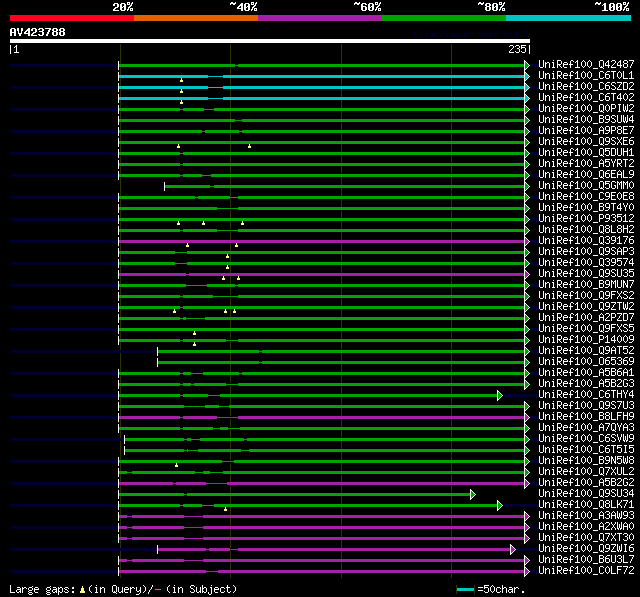Select UniRef100_Q9FXS5 label
The image size is (640, 597).
[x=586, y=329]
